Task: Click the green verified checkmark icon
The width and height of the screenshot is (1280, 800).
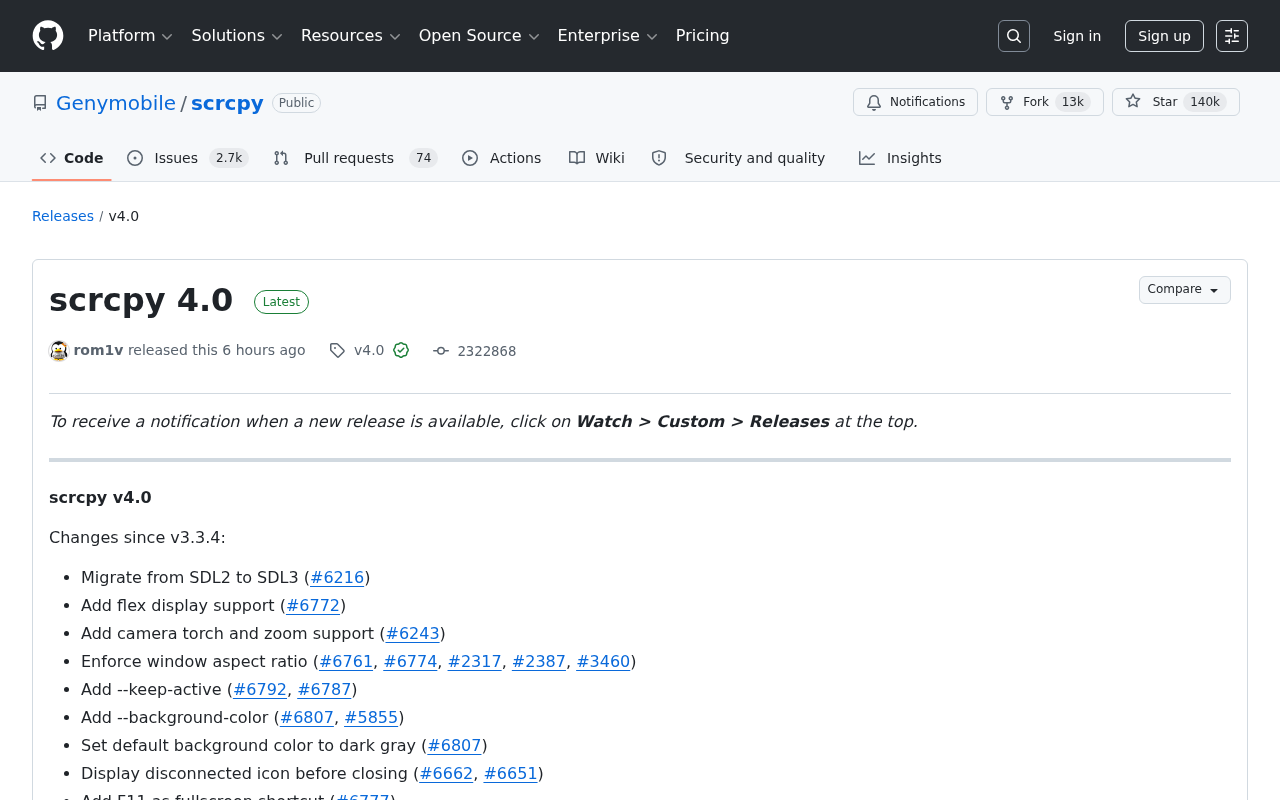Action: (x=401, y=350)
